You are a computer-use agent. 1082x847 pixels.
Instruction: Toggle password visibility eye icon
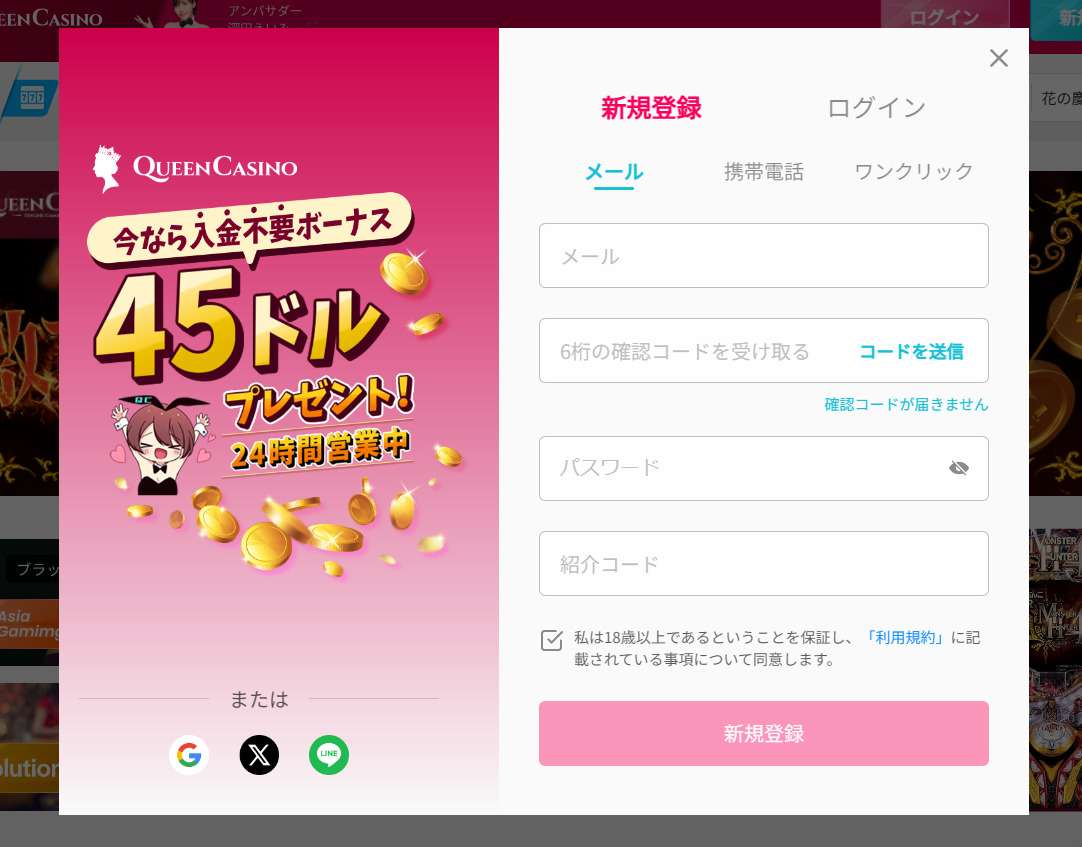958,469
